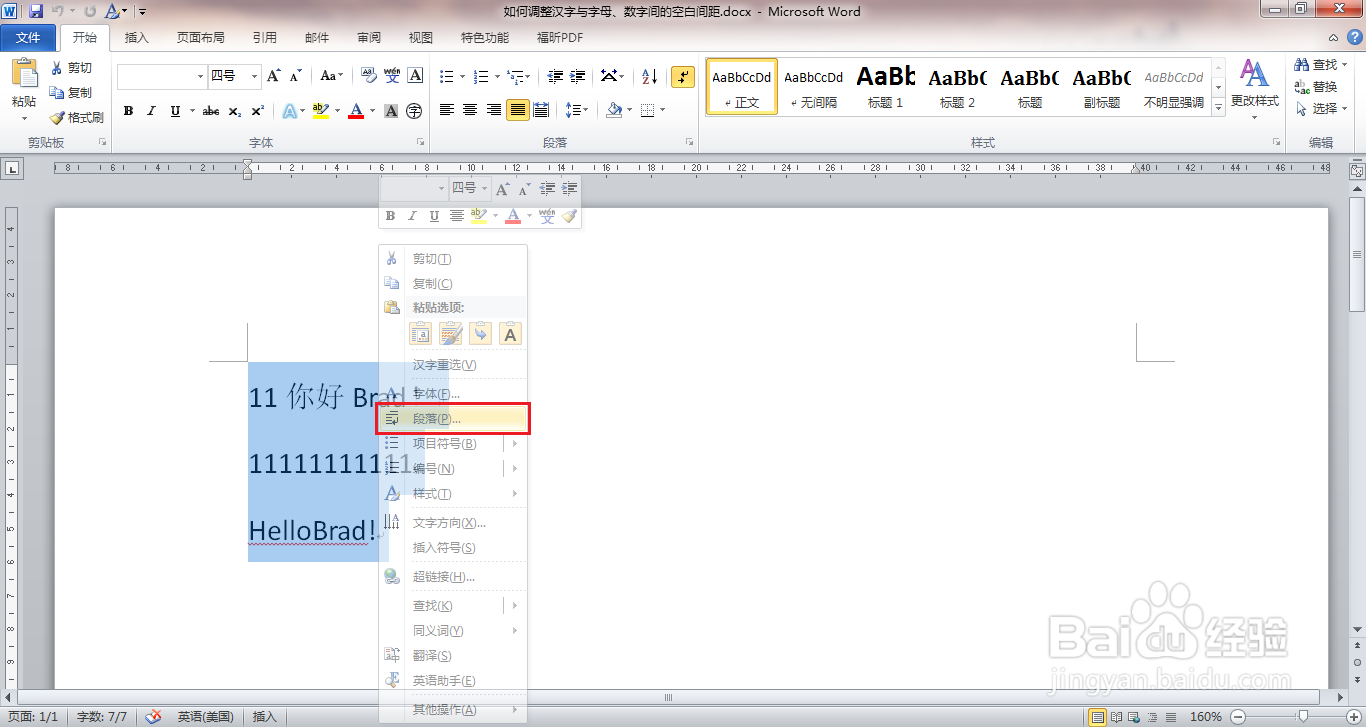Open the font size (四号) dropdown in ribbon
Viewport: 1366px width, 727px height.
(255, 76)
